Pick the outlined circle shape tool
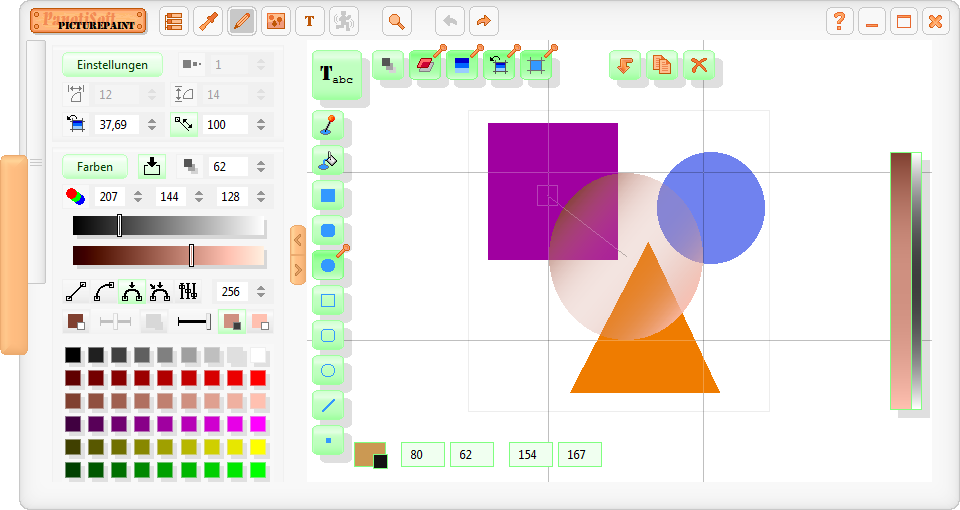The image size is (960, 510). click(x=328, y=370)
